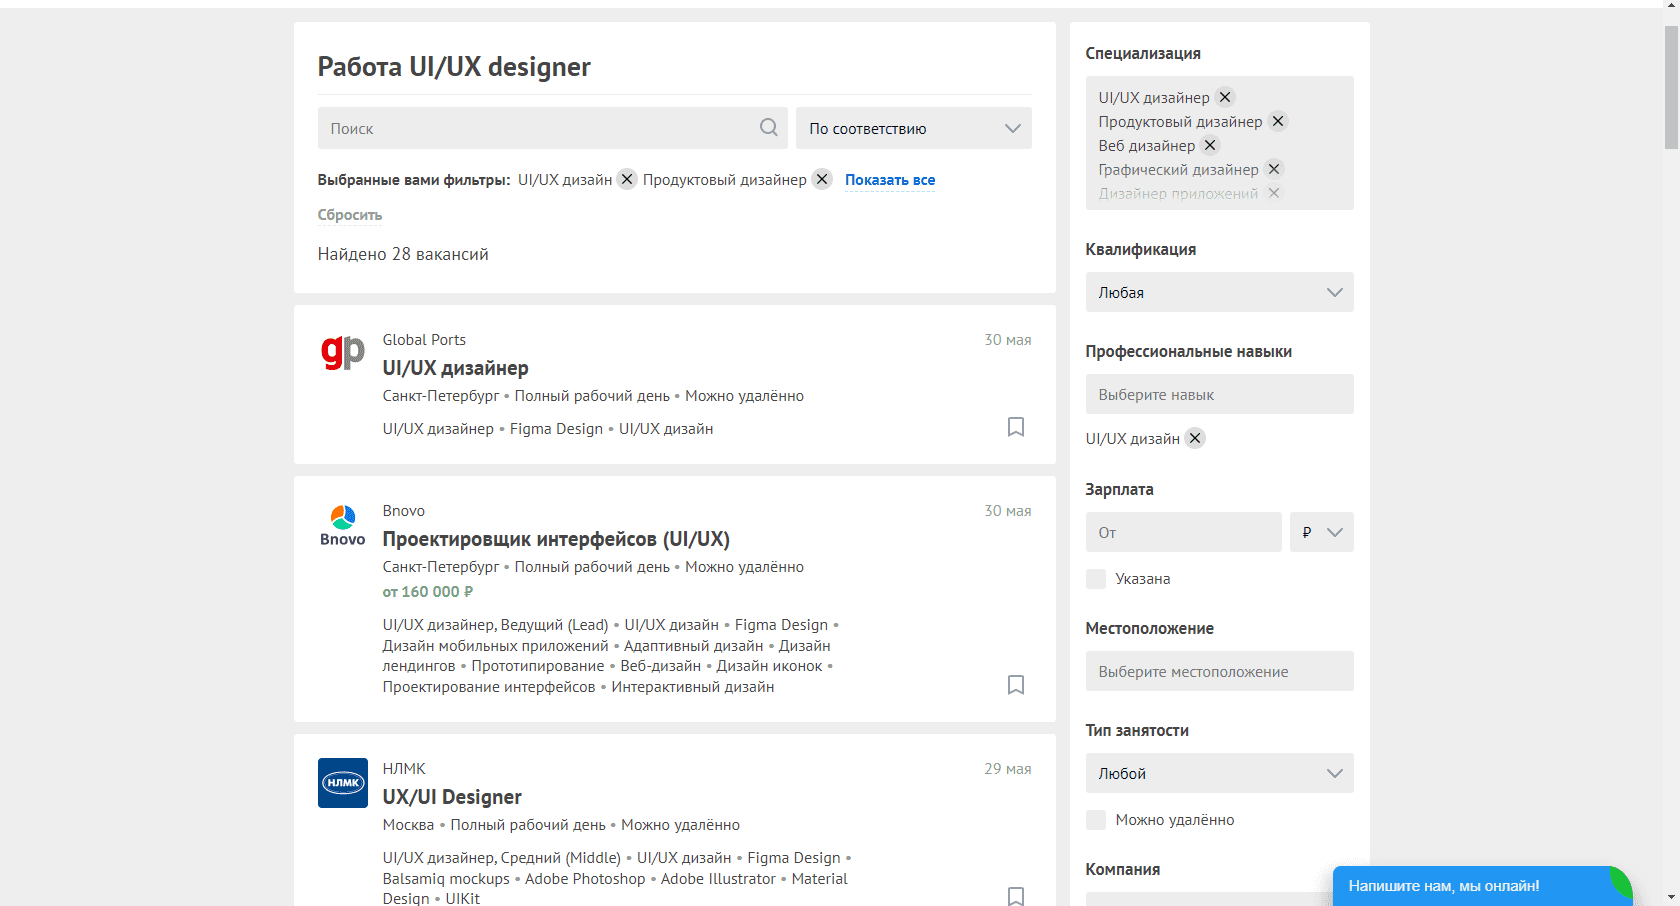Open Проектировщик интерфейсов (UI/UX) vacancy
This screenshot has width=1680, height=906.
pos(556,539)
